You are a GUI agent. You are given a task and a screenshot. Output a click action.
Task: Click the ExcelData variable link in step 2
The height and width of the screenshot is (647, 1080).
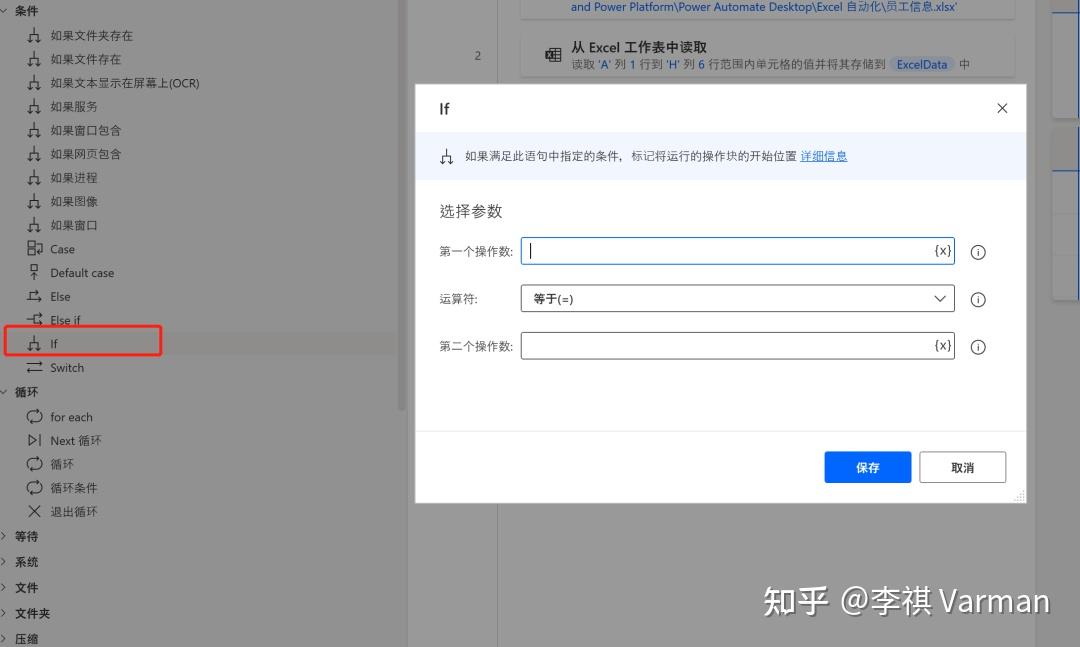(x=920, y=64)
